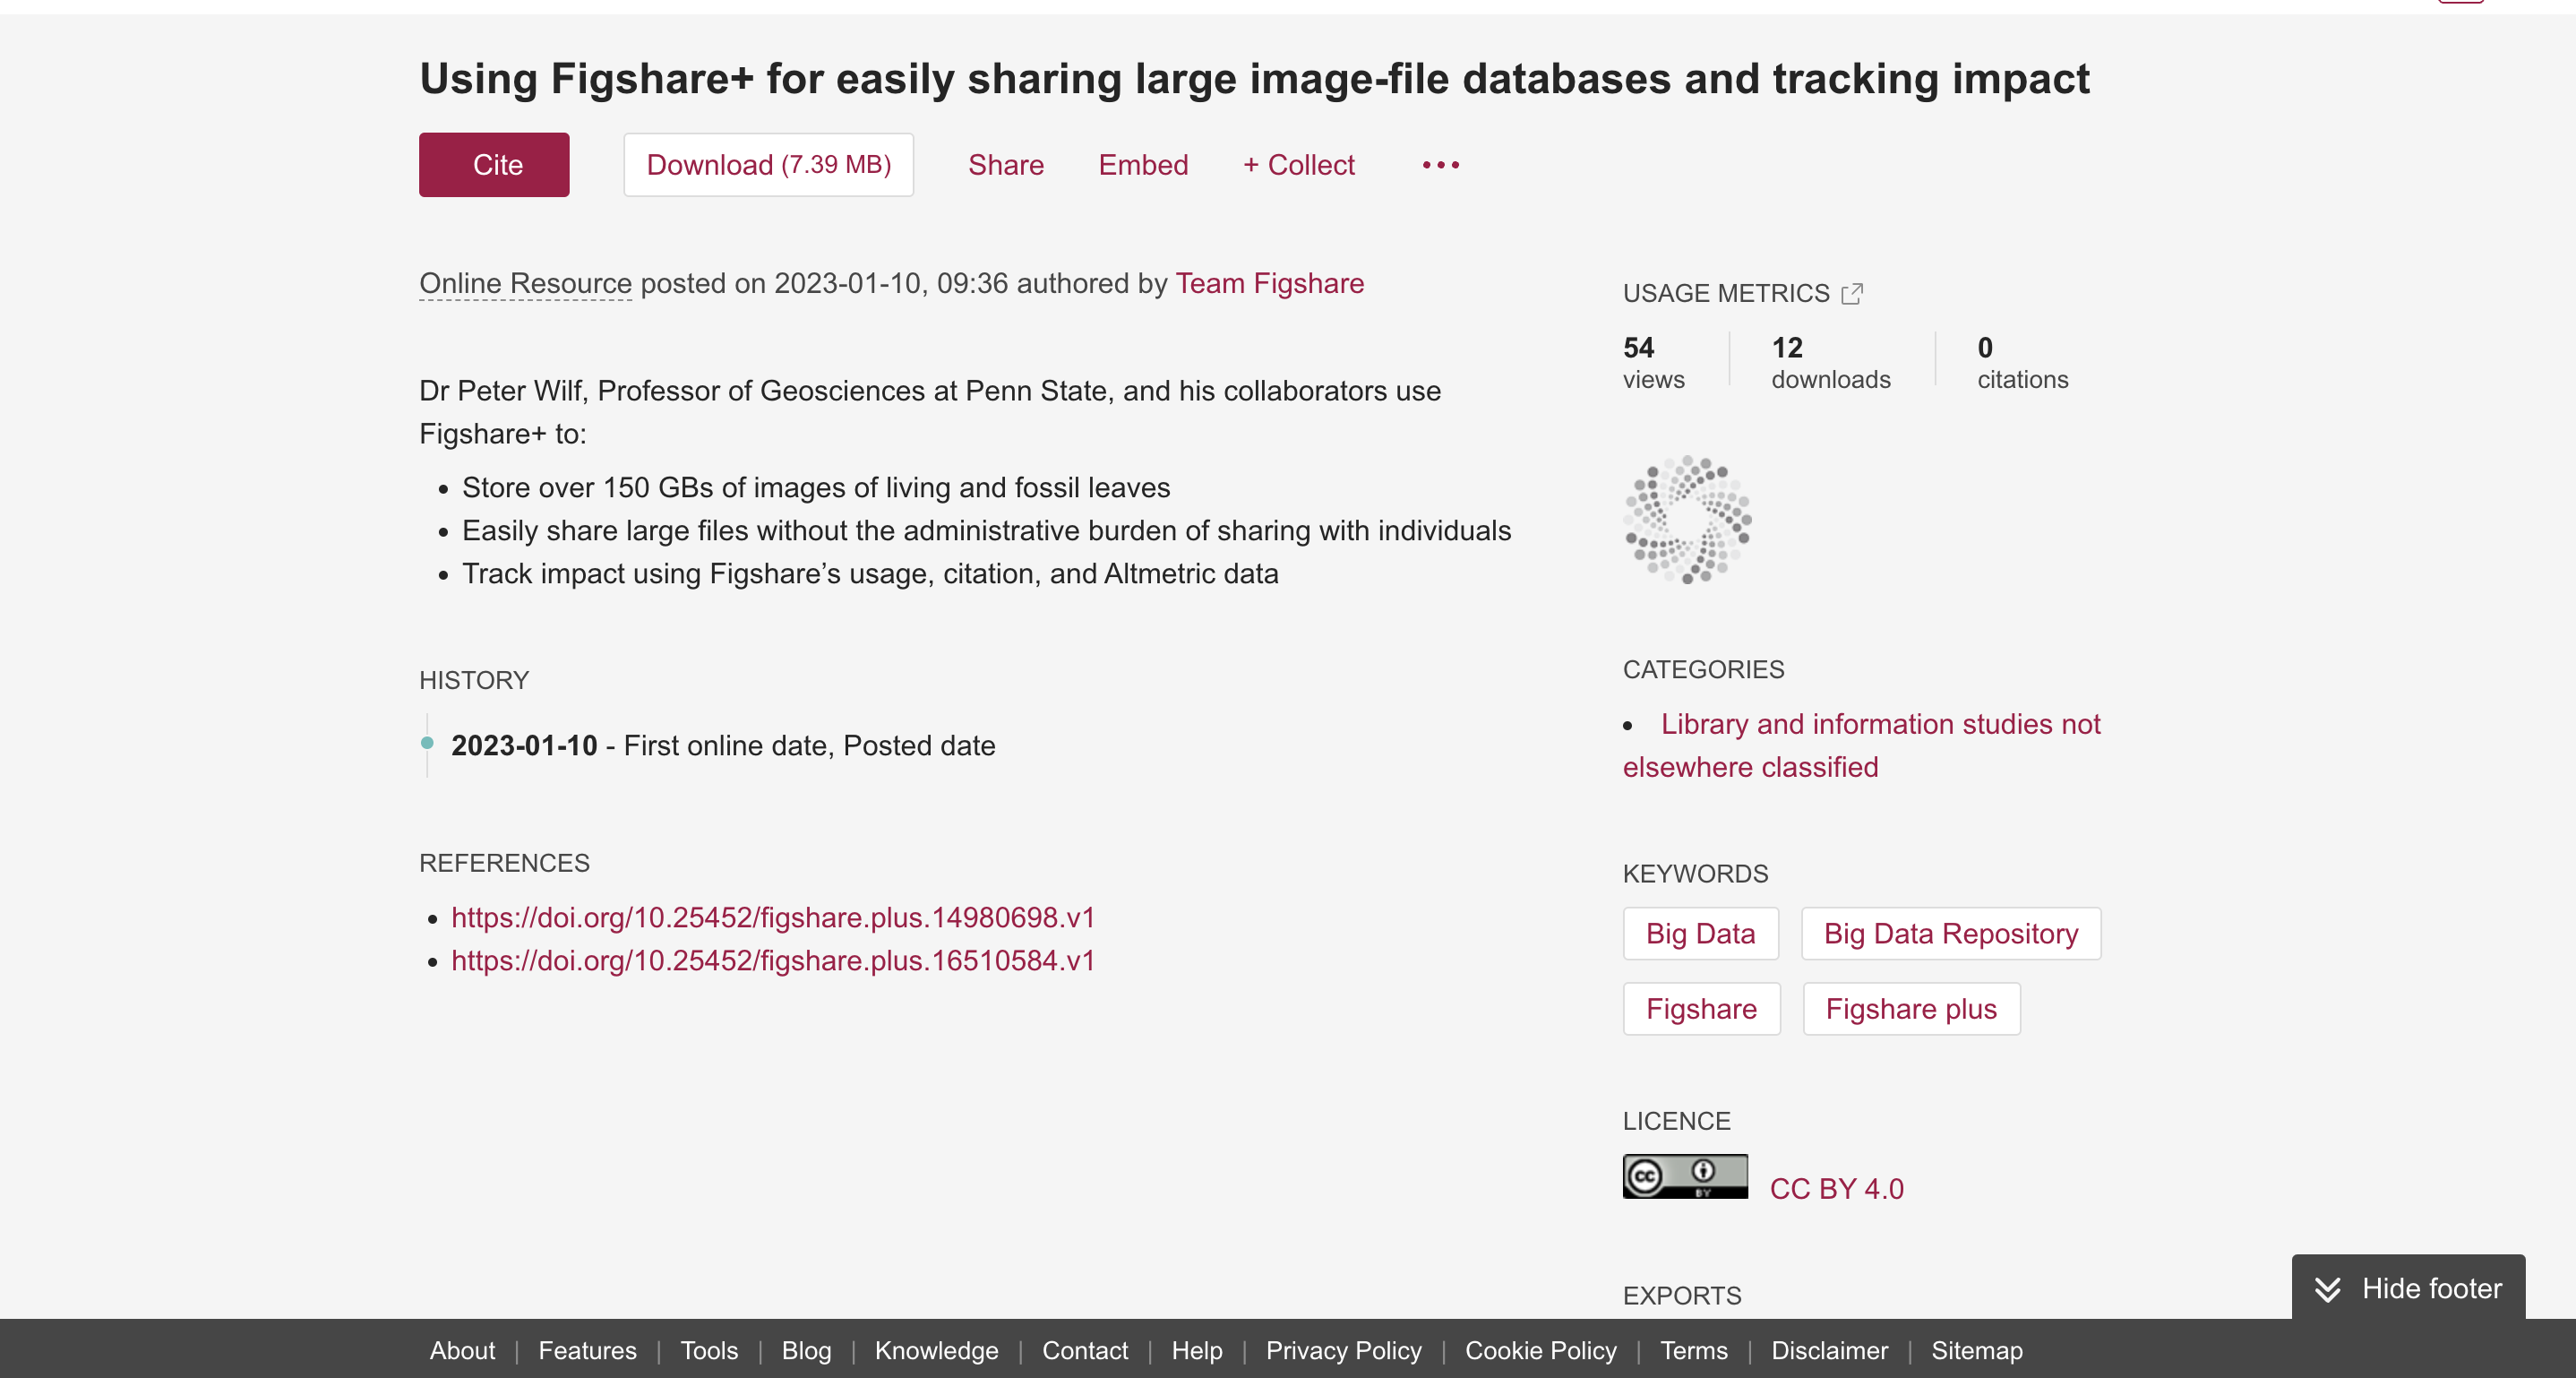Add item with + Collect
2576x1378 pixels.
pos(1298,165)
